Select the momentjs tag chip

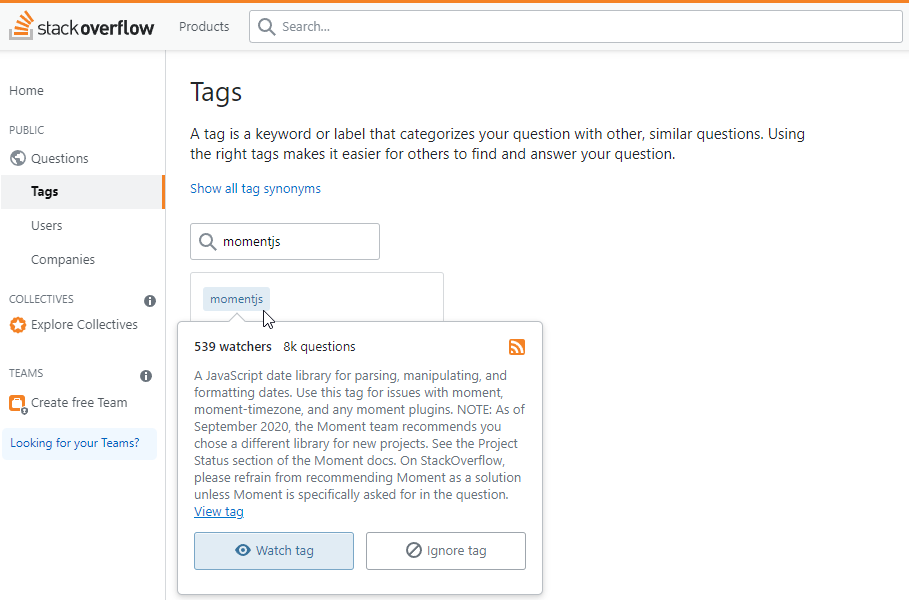[236, 298]
